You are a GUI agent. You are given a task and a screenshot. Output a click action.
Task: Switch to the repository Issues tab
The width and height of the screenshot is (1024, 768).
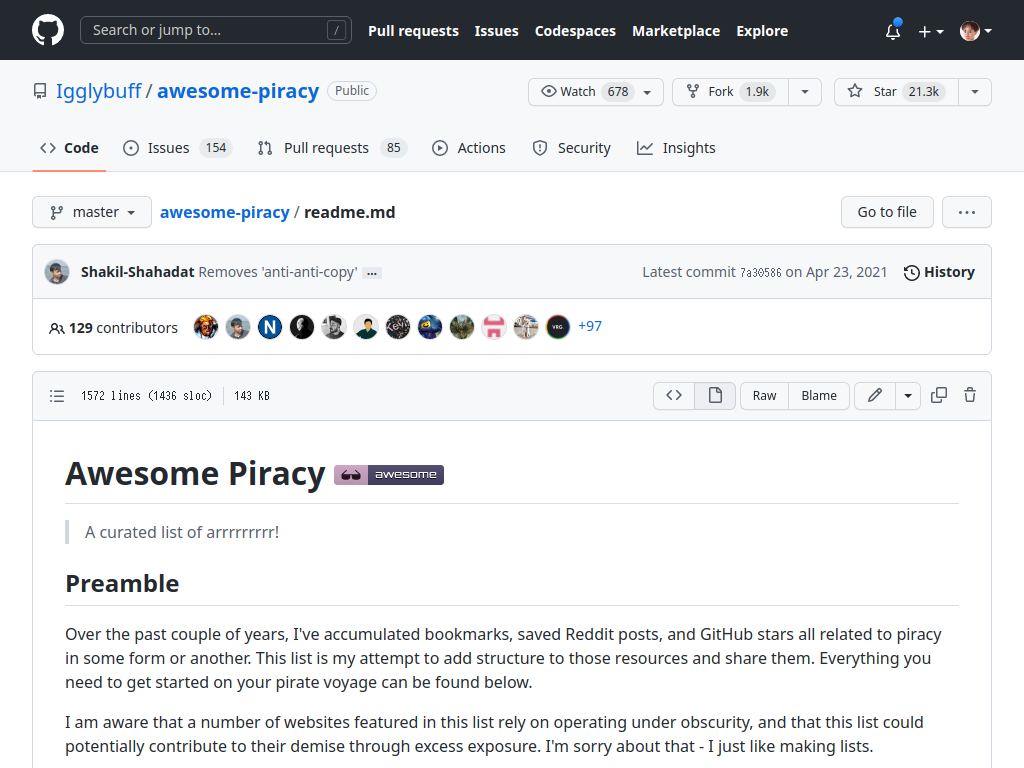(178, 148)
